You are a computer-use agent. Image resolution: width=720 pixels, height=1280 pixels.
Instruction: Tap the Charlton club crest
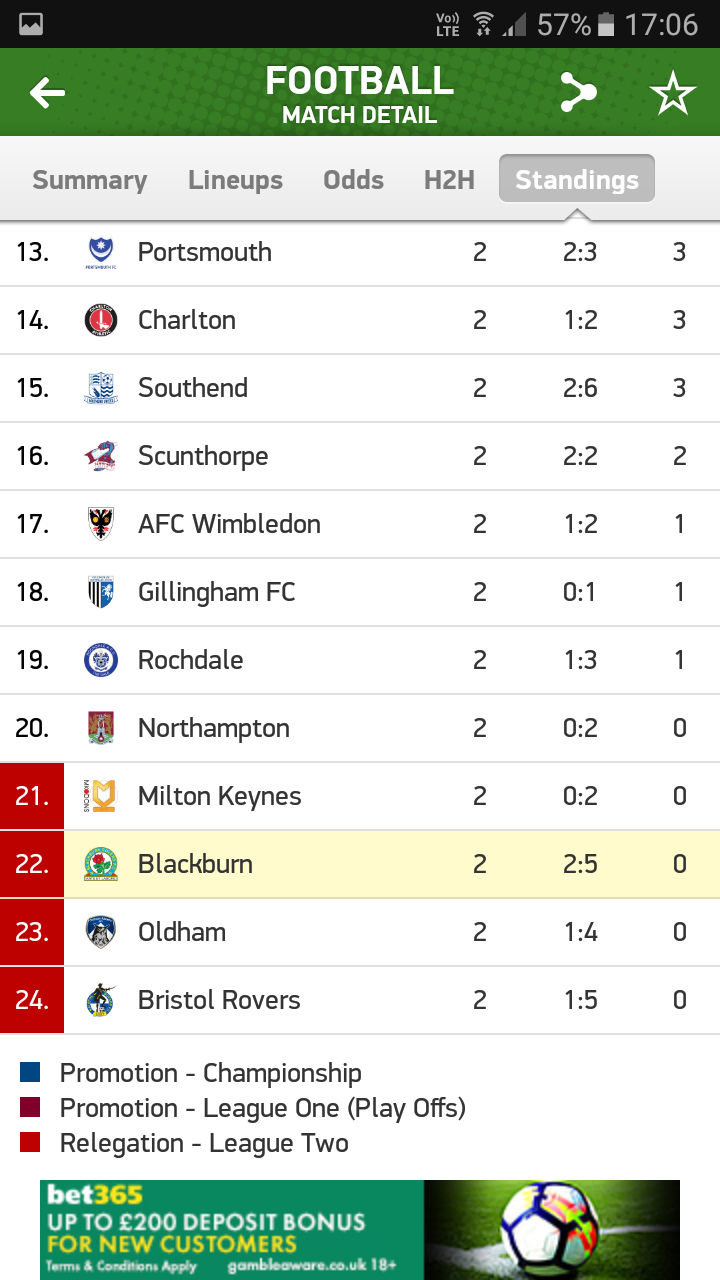point(100,321)
